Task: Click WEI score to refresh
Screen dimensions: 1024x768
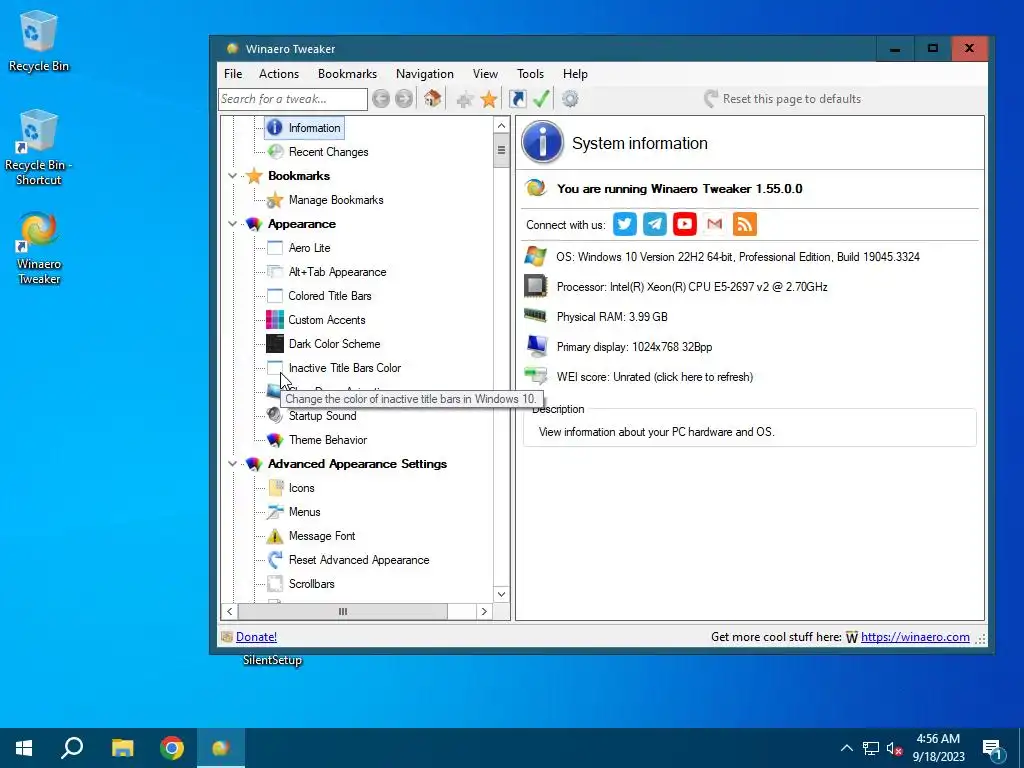Action: coord(654,377)
